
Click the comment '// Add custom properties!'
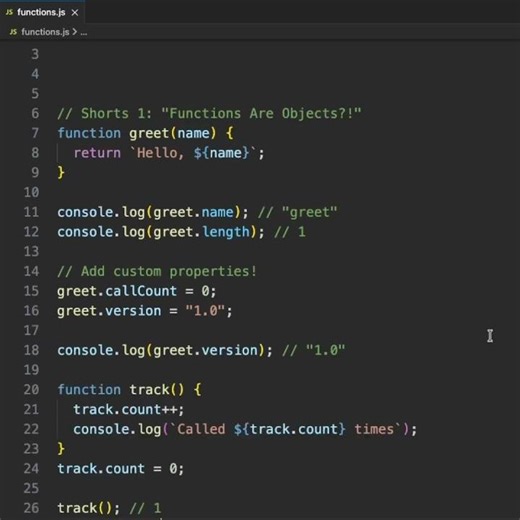pos(157,271)
